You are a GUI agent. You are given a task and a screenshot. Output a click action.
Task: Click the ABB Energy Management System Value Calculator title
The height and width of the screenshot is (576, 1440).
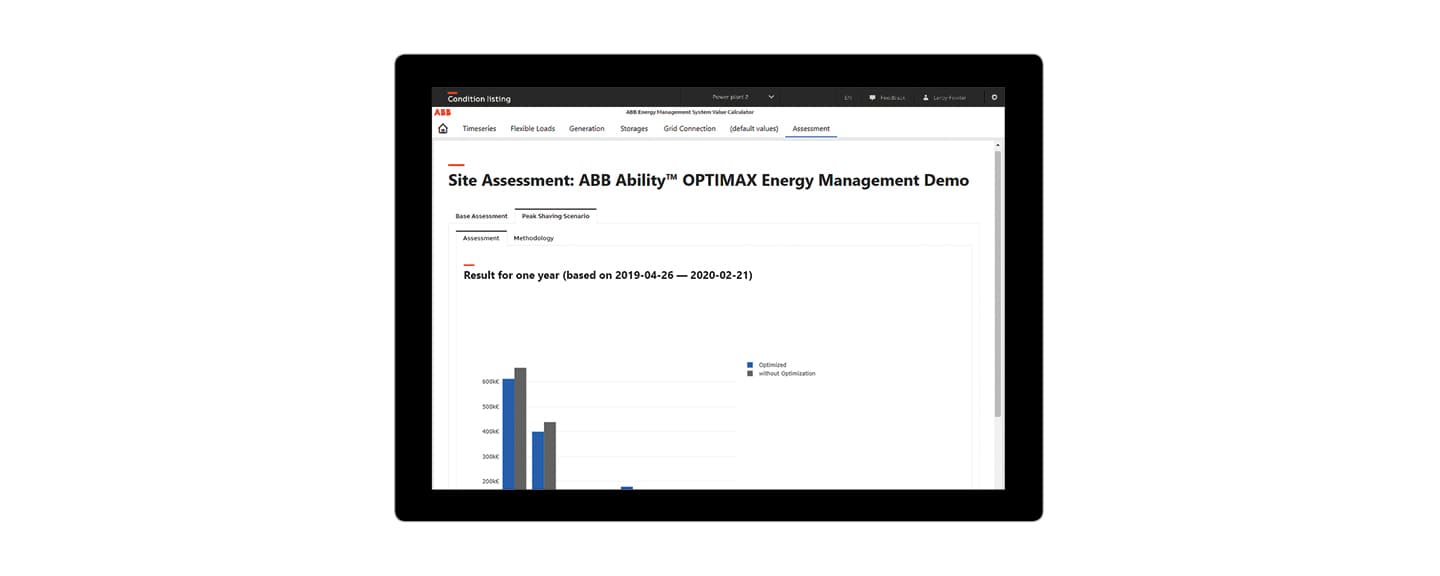tap(688, 112)
